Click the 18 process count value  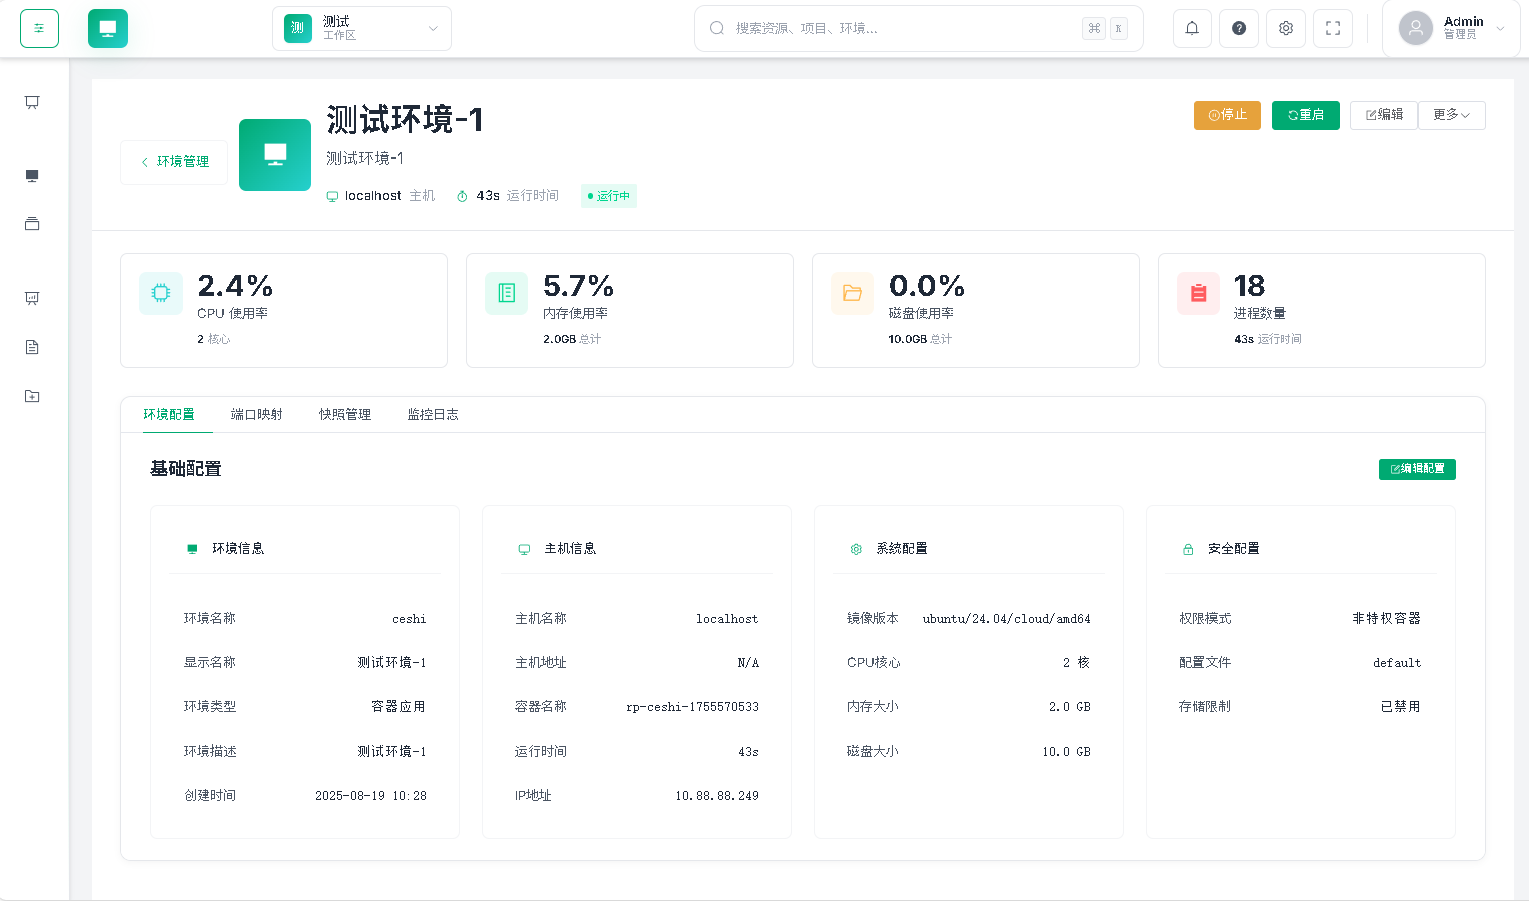[x=1249, y=286]
